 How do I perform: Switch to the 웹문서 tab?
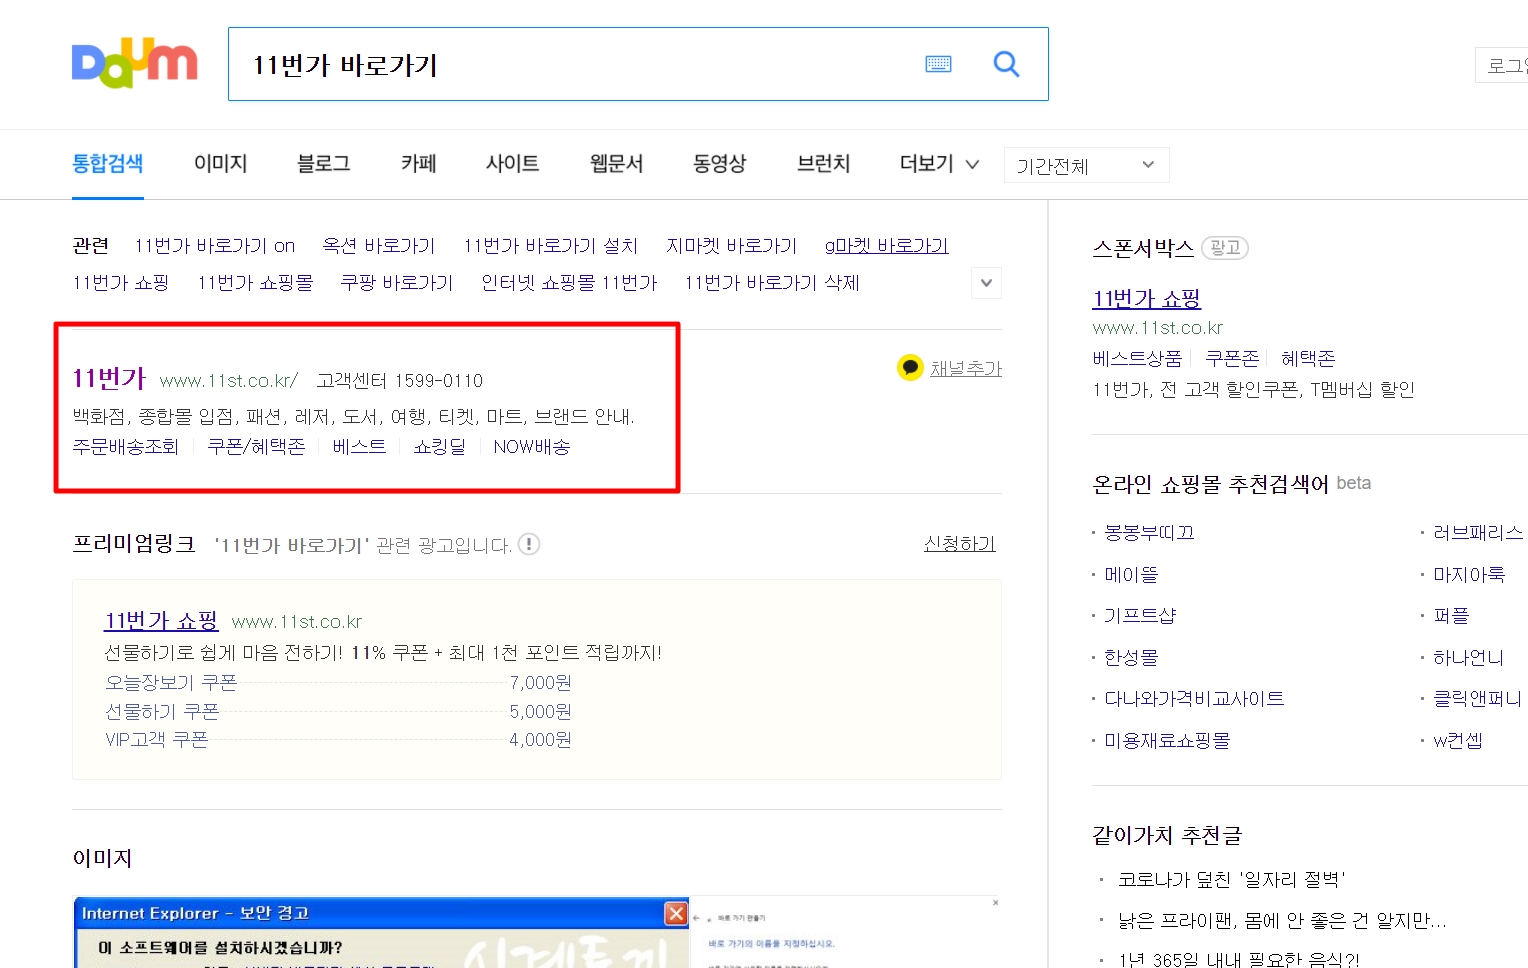(x=616, y=163)
